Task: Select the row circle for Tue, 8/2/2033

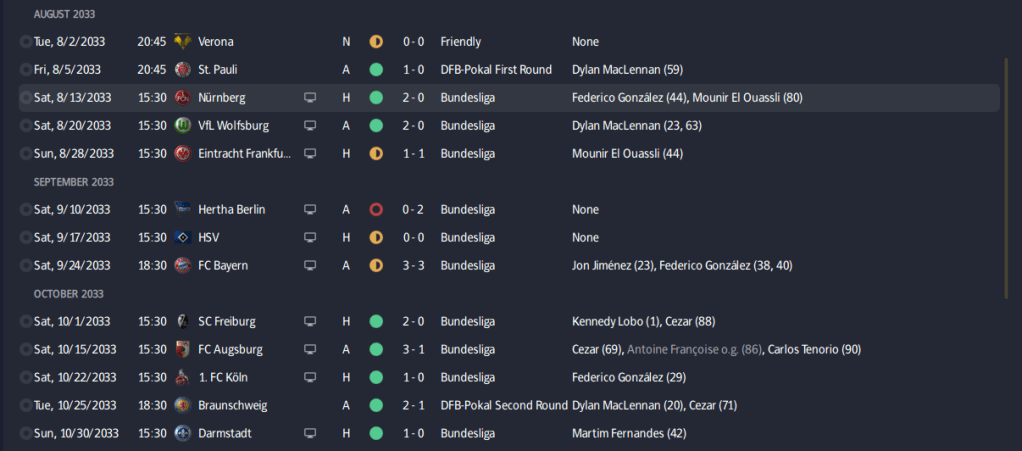Action: point(25,42)
